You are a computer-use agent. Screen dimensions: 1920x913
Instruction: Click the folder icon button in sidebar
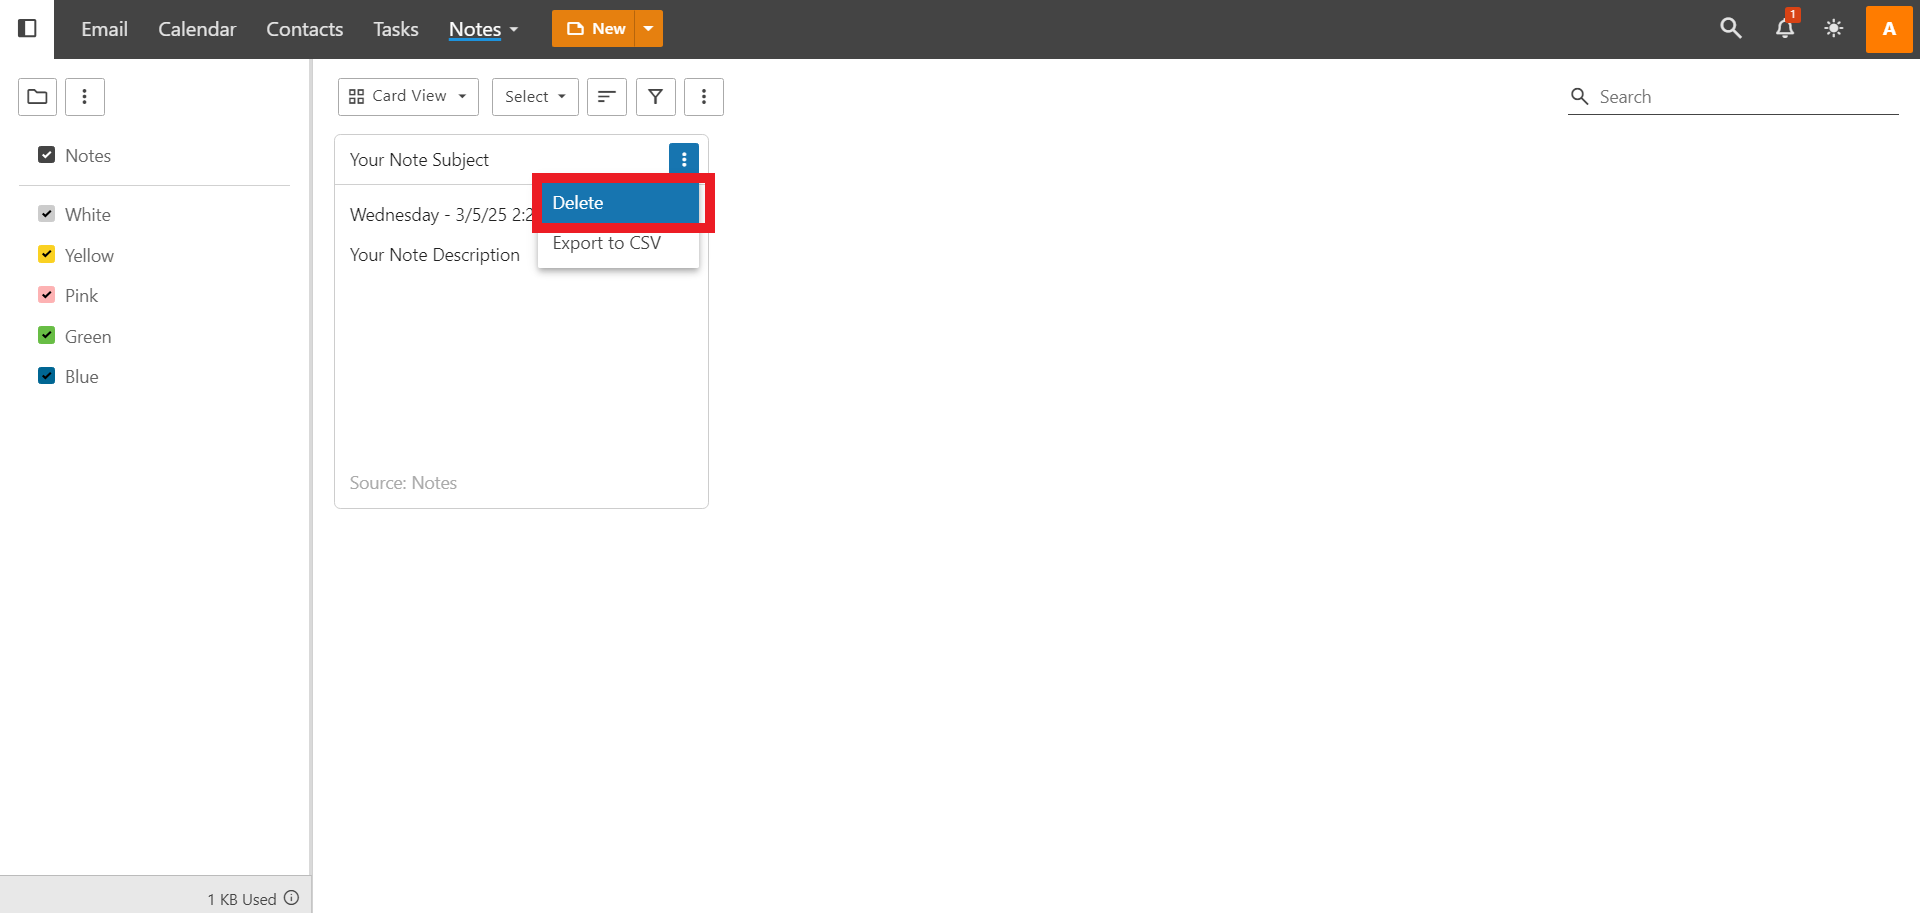(37, 97)
